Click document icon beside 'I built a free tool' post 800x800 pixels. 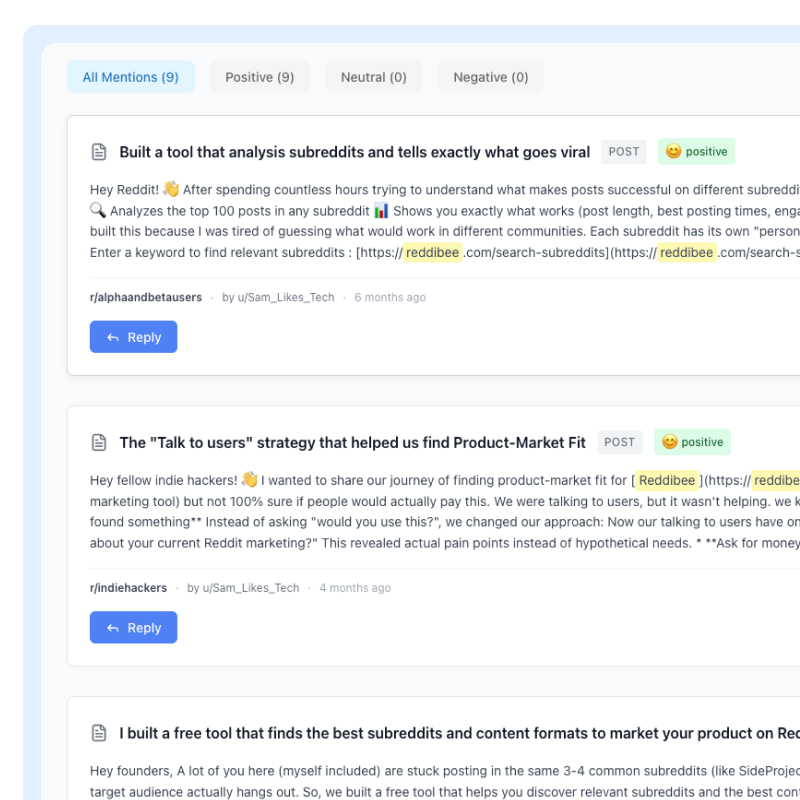tap(99, 733)
